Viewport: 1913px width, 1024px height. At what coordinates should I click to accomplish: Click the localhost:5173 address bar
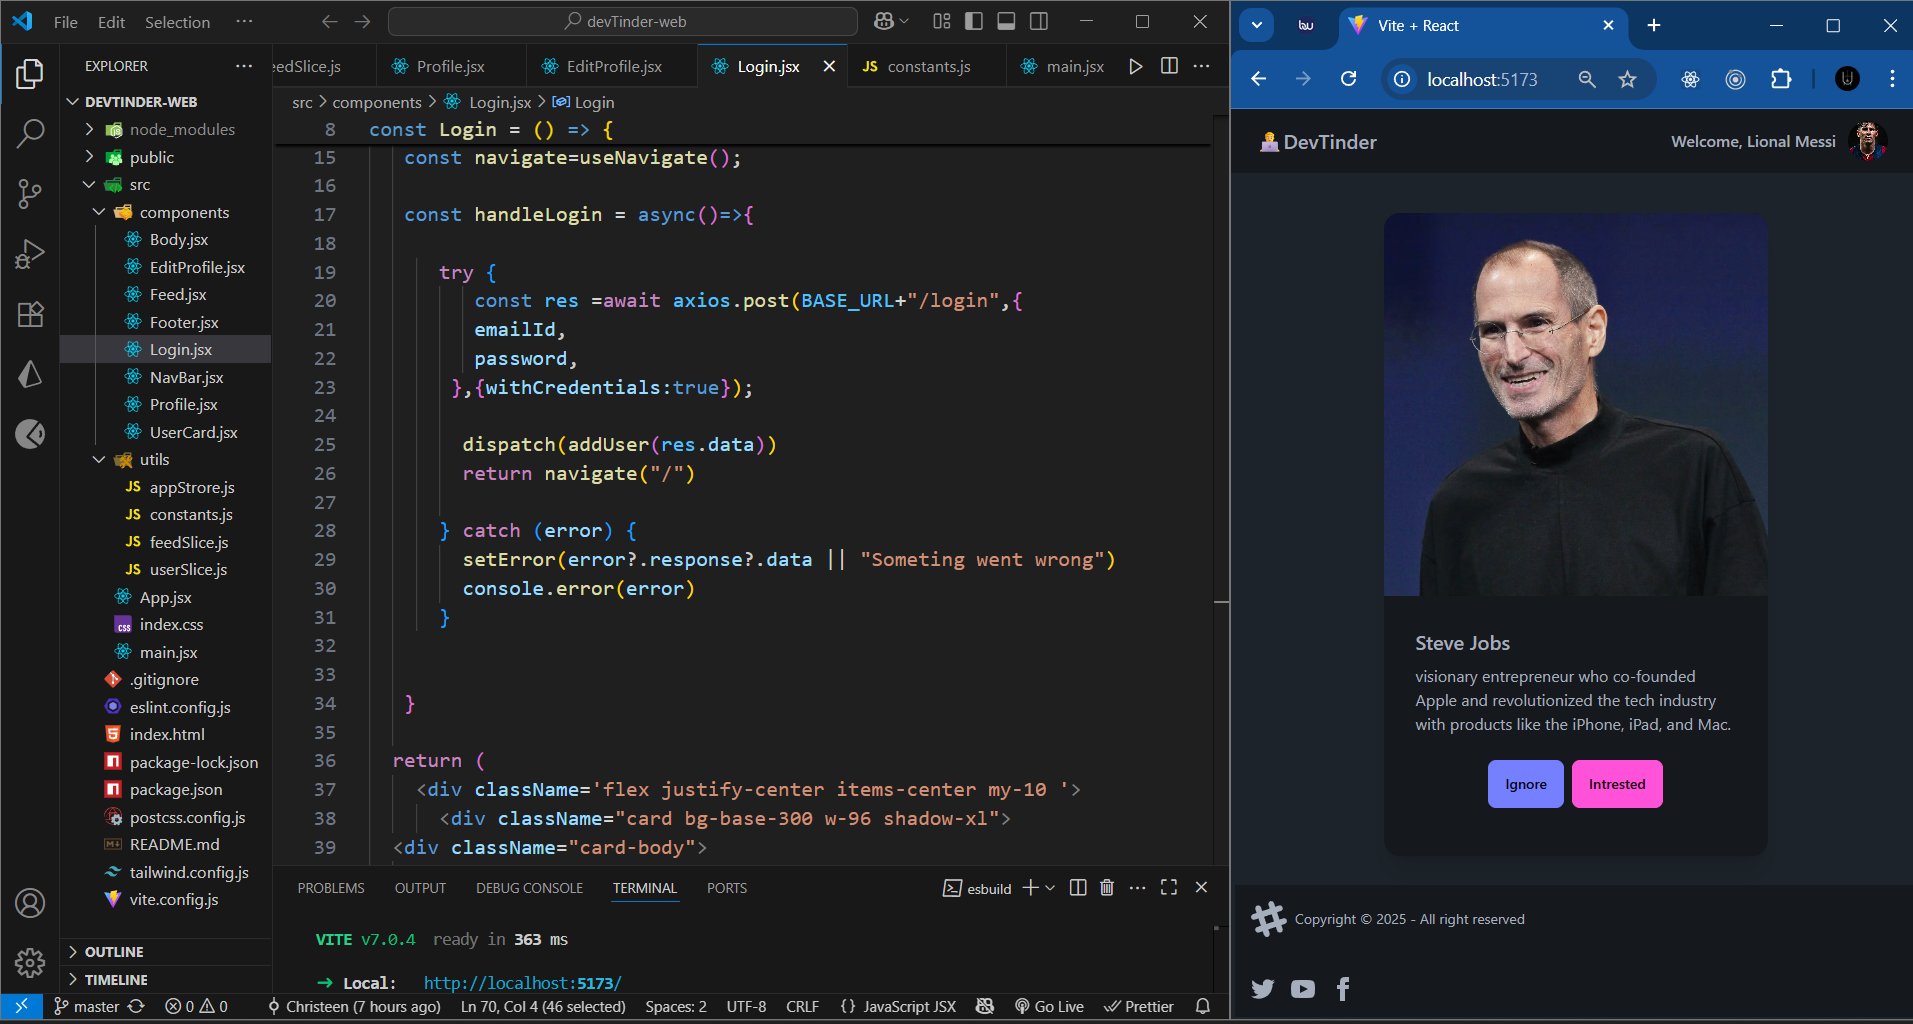tap(1482, 79)
